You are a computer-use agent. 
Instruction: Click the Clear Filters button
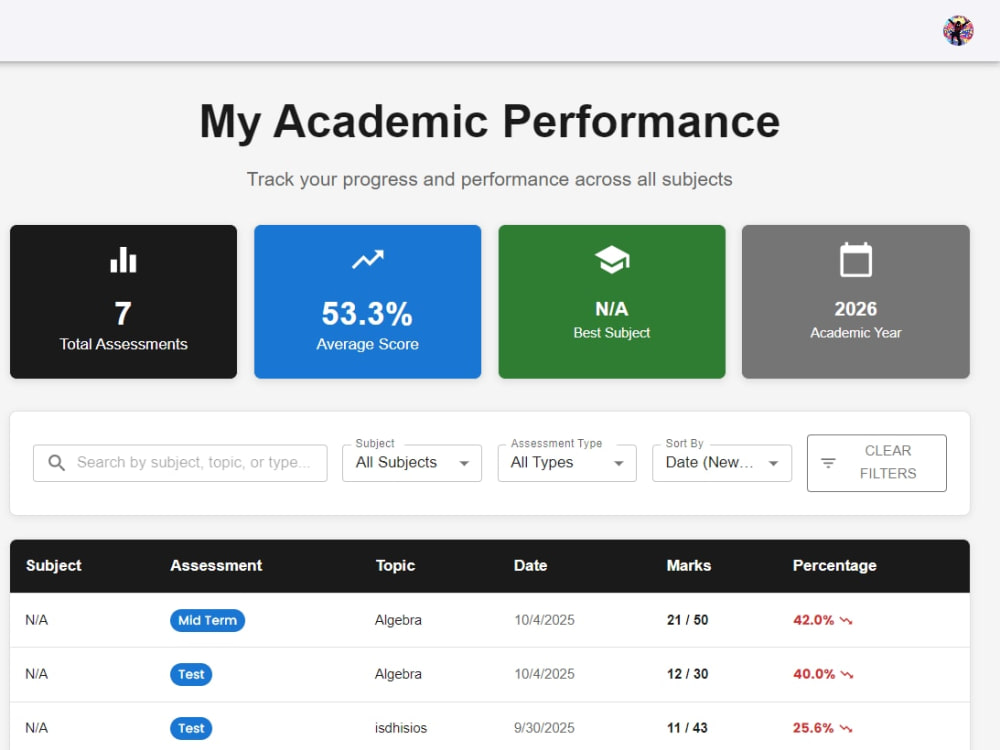click(x=876, y=463)
